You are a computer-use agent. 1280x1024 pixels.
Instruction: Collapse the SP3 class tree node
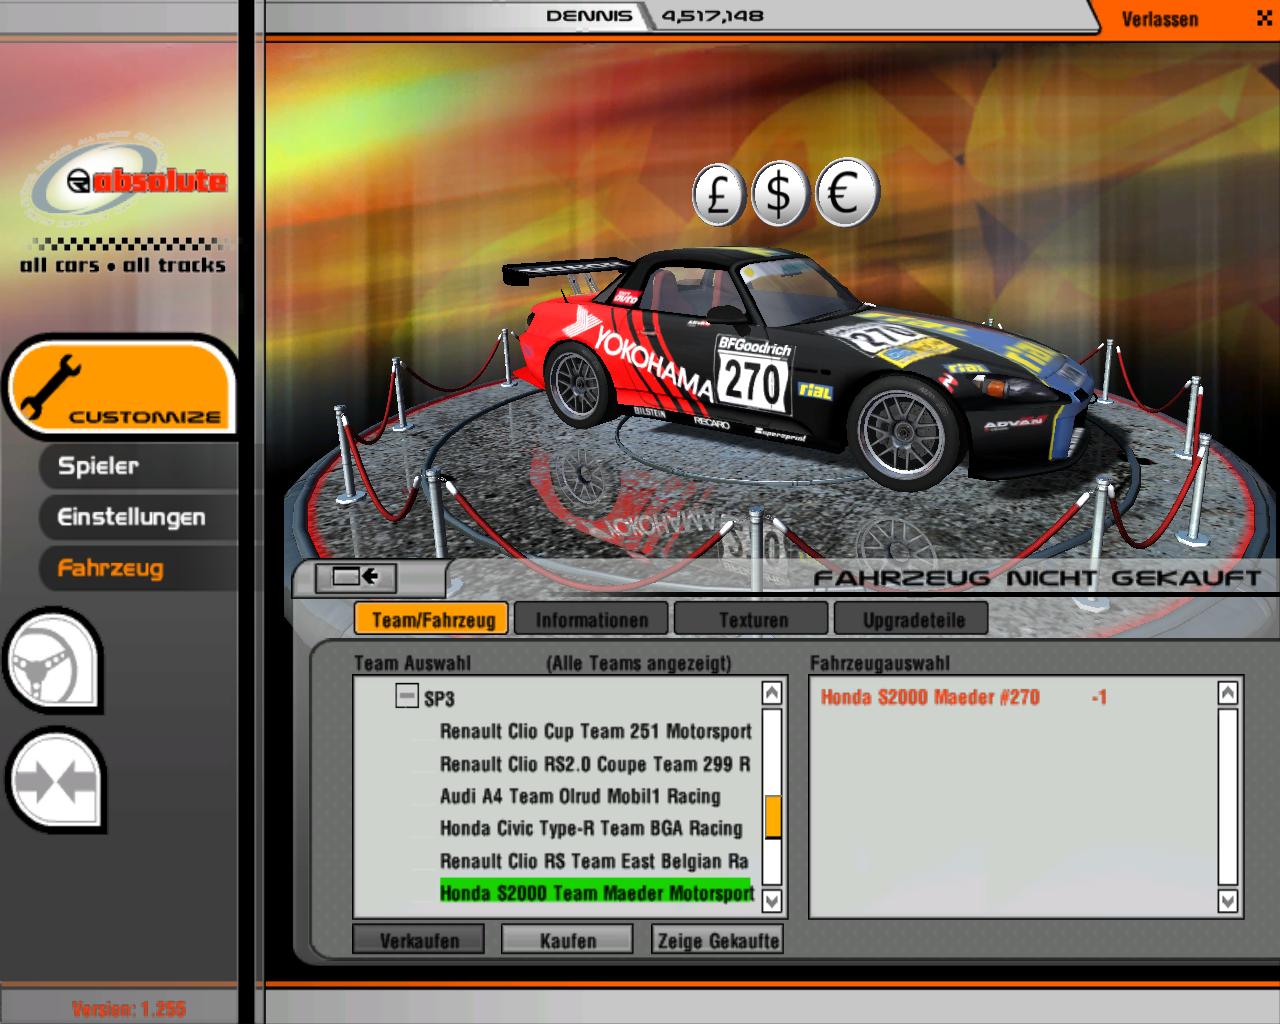point(406,696)
